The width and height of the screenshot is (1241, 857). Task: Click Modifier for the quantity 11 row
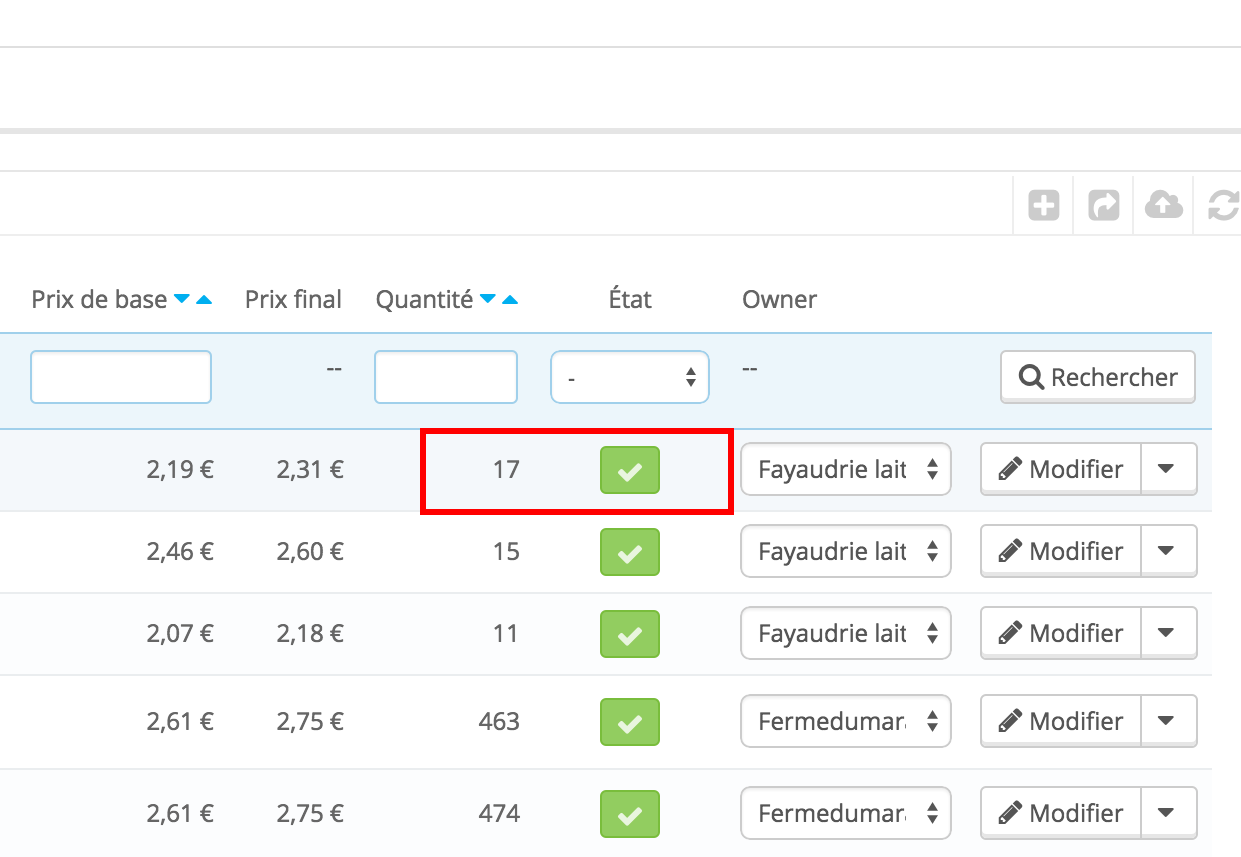1061,633
